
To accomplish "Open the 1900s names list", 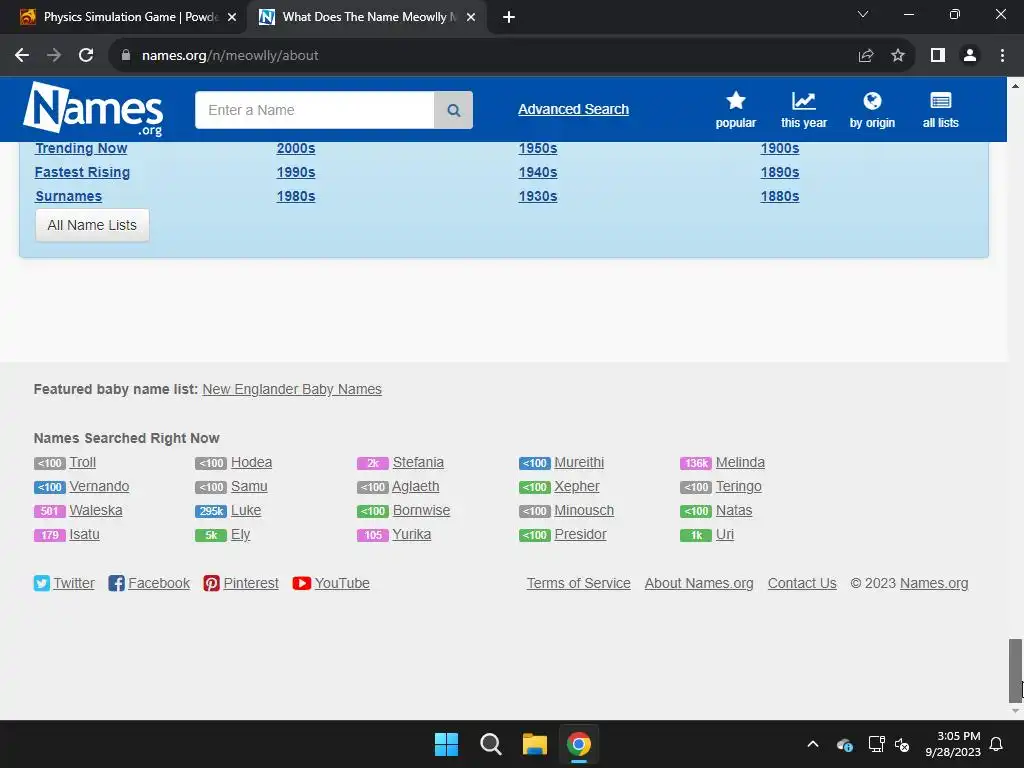I will coord(780,148).
